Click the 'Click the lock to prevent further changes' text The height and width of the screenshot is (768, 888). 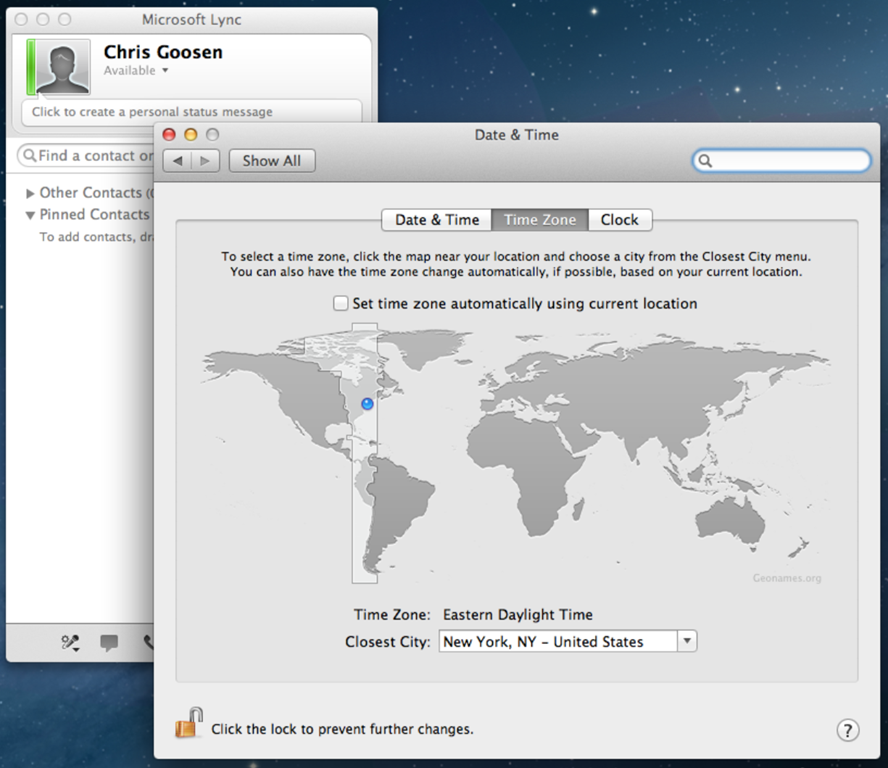click(342, 729)
